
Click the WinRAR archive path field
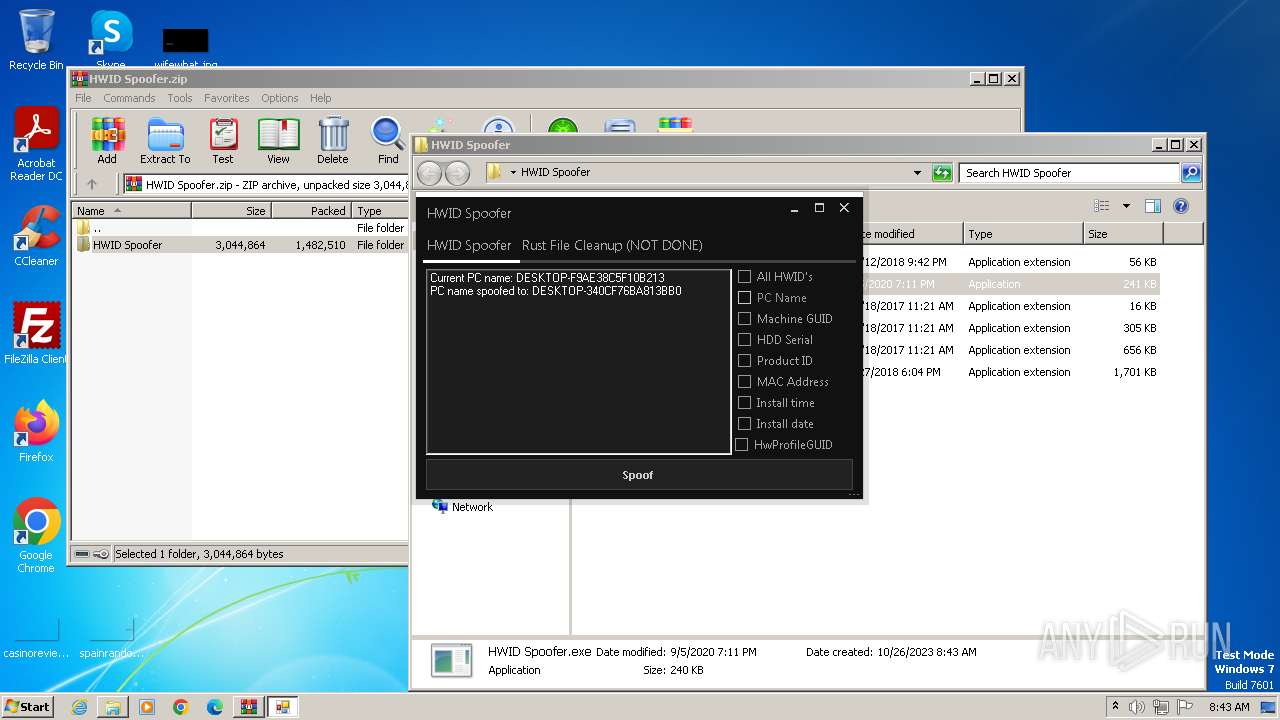tap(266, 184)
